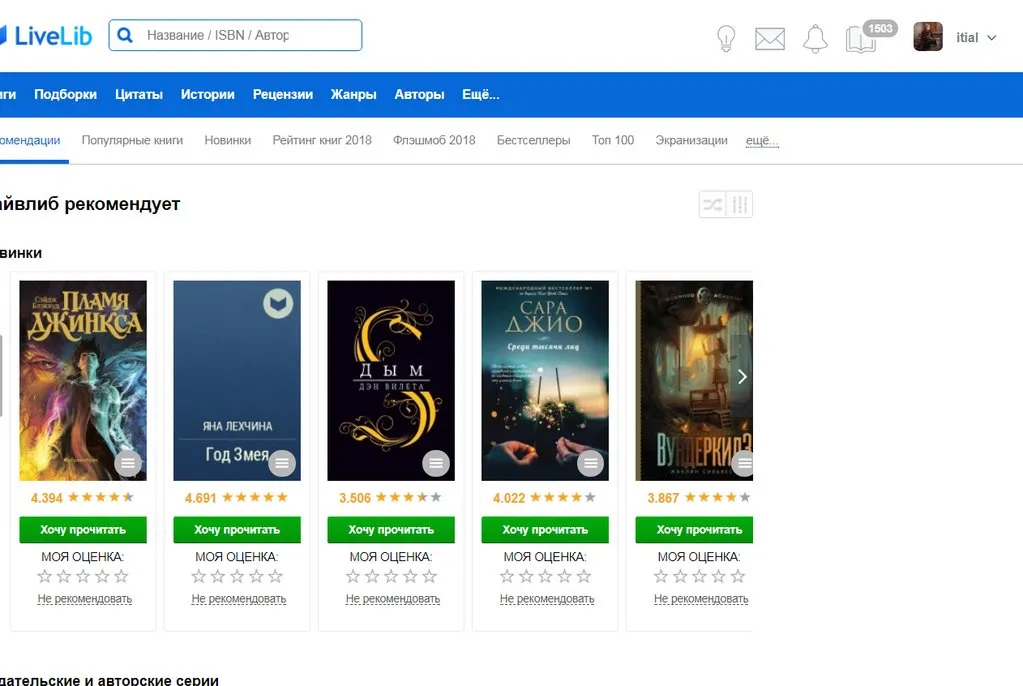Open the Подборки menu item
This screenshot has height=686, width=1023.
point(65,95)
